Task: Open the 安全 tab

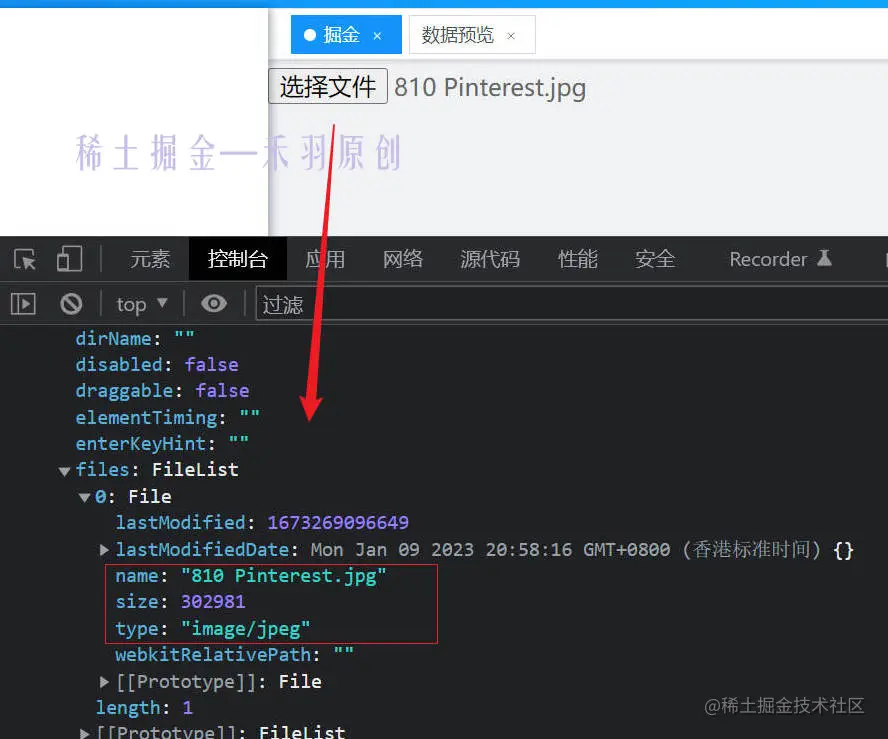Action: pyautogui.click(x=655, y=259)
